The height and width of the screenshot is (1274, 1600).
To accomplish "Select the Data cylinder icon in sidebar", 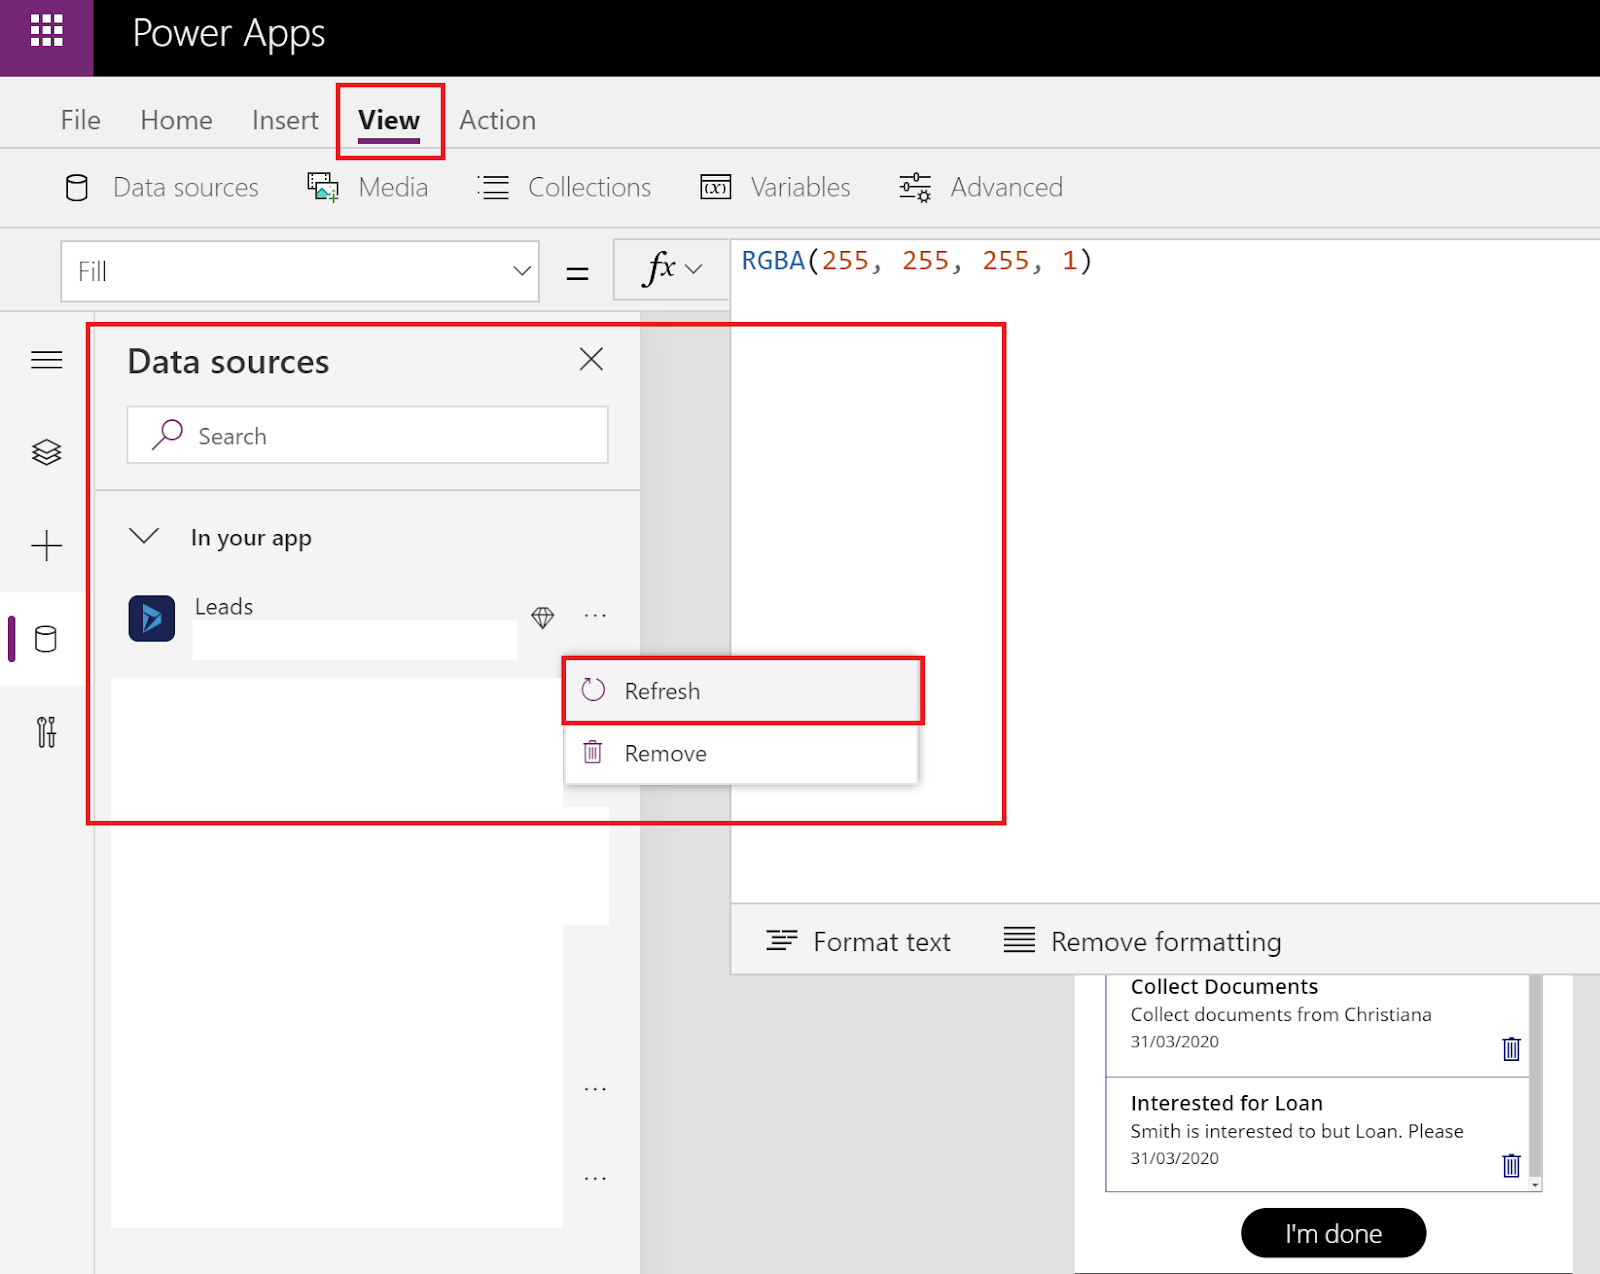I will (46, 639).
